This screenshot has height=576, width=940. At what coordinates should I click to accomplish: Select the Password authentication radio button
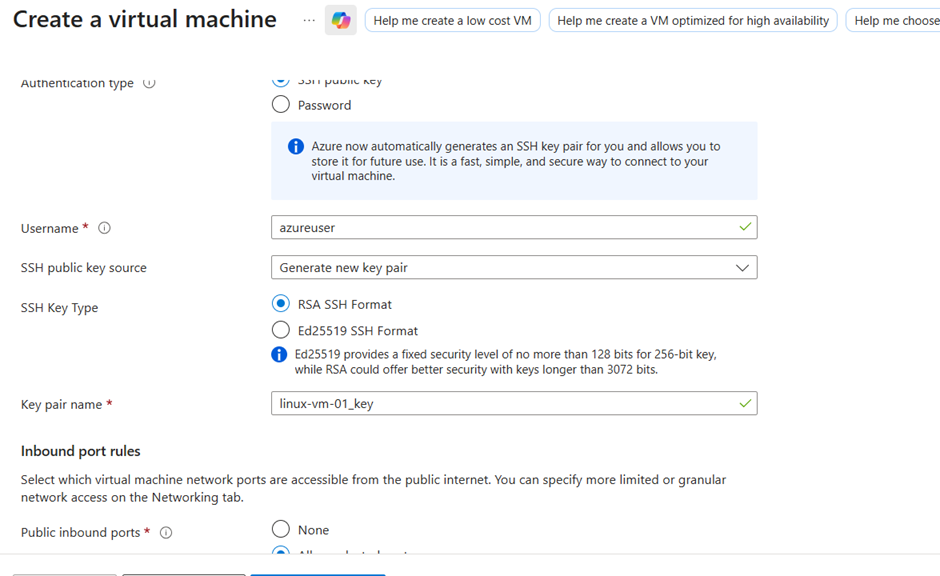click(x=281, y=104)
